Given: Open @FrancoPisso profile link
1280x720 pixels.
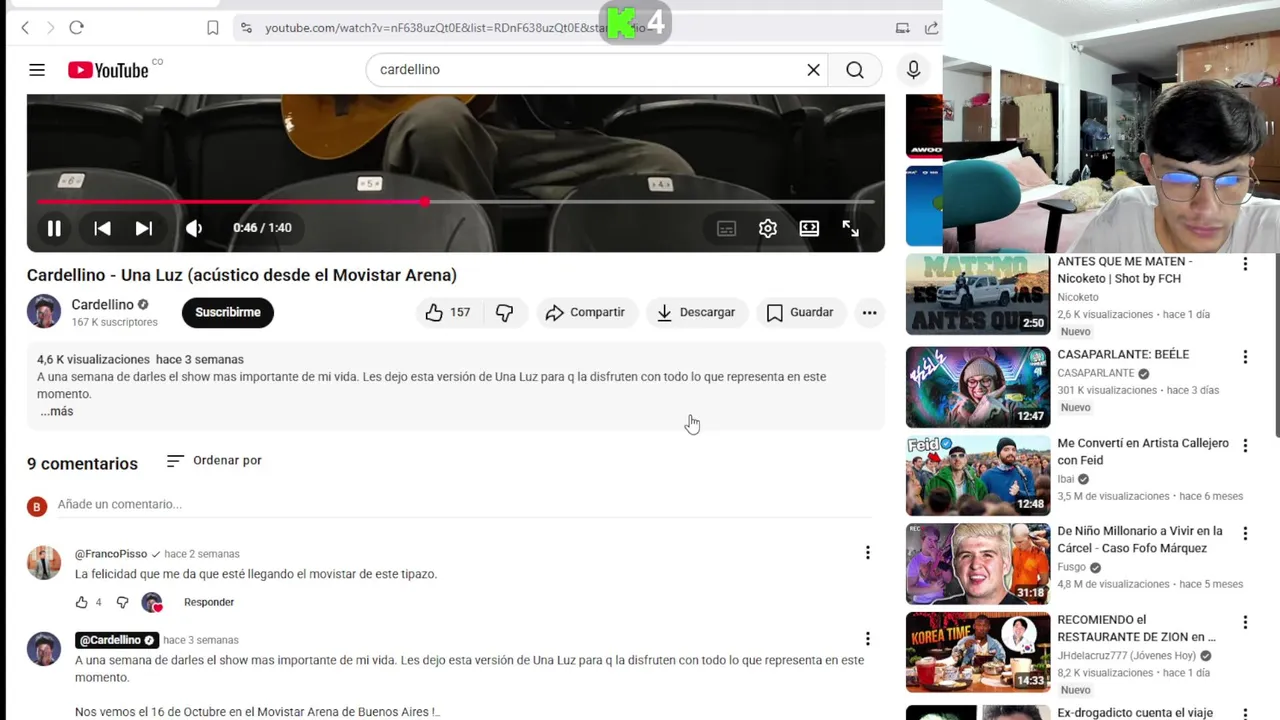Looking at the screenshot, I should point(111,554).
